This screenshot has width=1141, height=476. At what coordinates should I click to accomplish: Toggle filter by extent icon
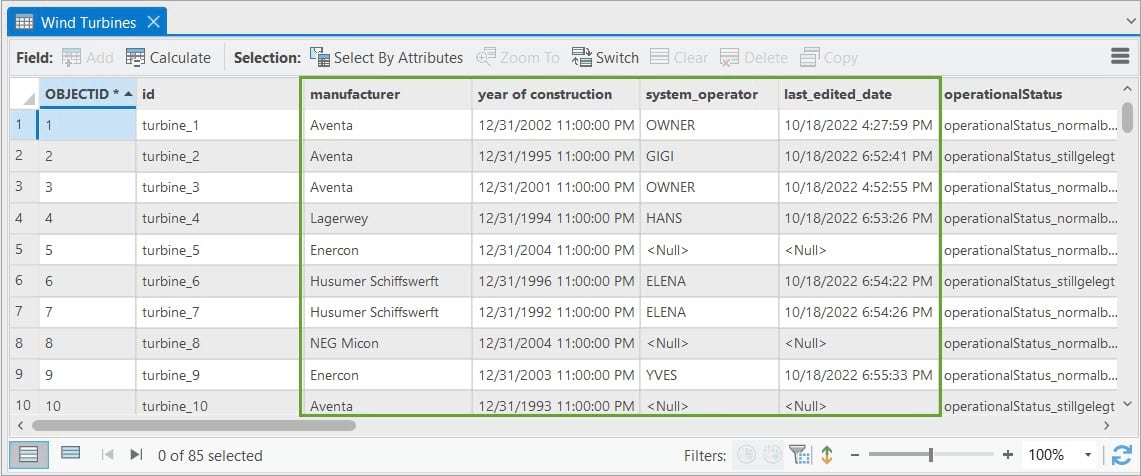[x=800, y=455]
